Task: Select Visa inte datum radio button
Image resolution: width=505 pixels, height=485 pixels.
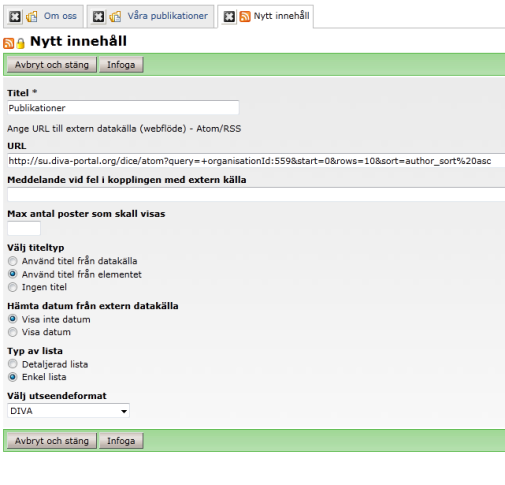Action: (13, 319)
